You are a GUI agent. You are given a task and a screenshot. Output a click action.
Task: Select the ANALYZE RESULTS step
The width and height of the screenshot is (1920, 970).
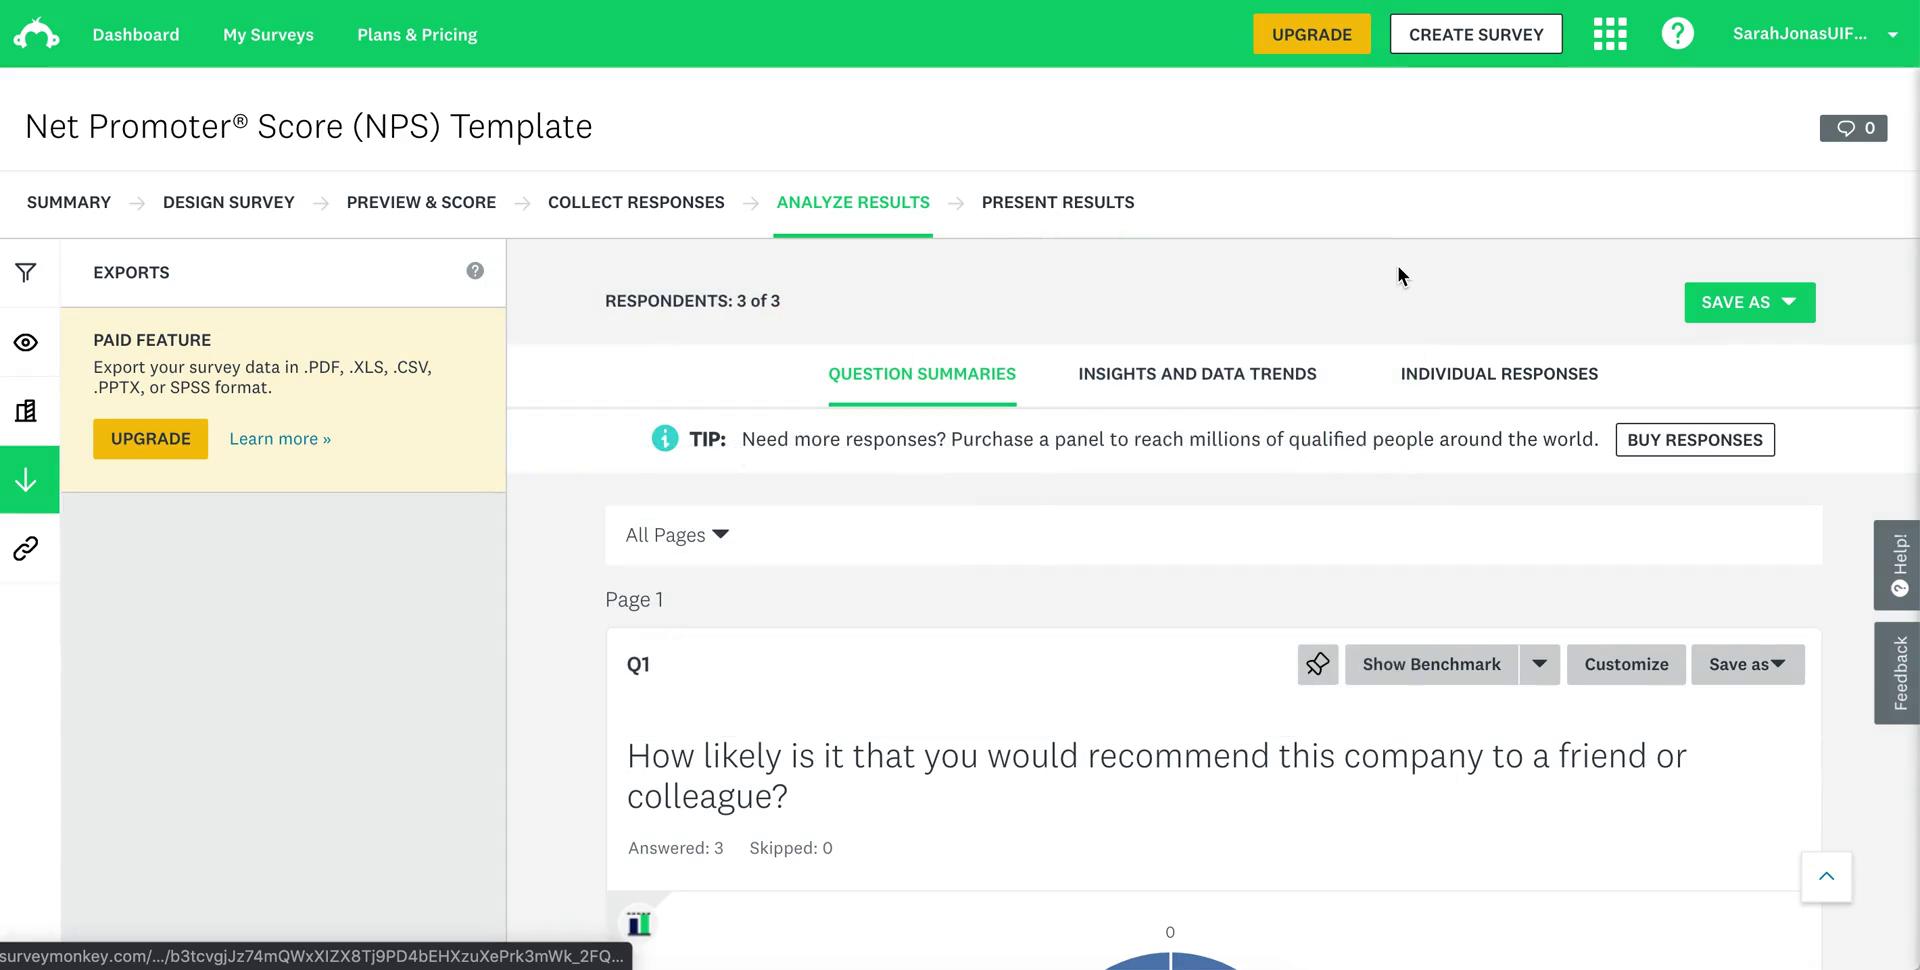[x=853, y=202]
